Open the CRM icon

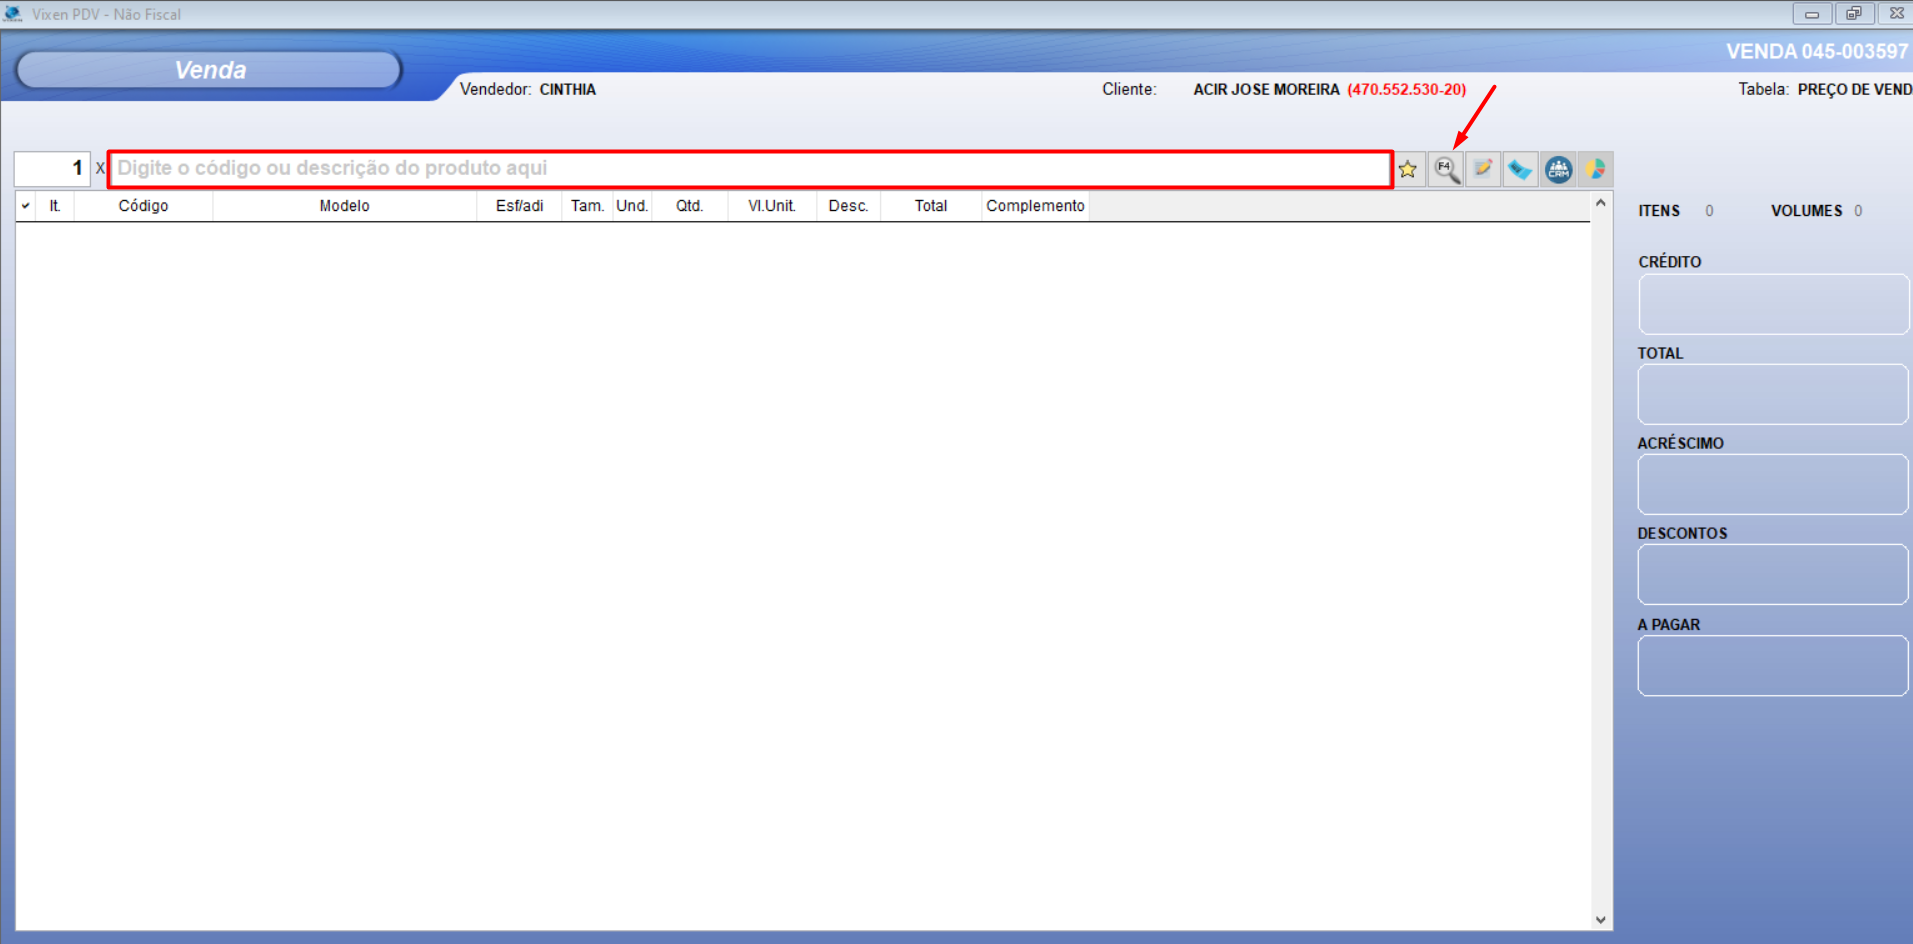[1558, 170]
